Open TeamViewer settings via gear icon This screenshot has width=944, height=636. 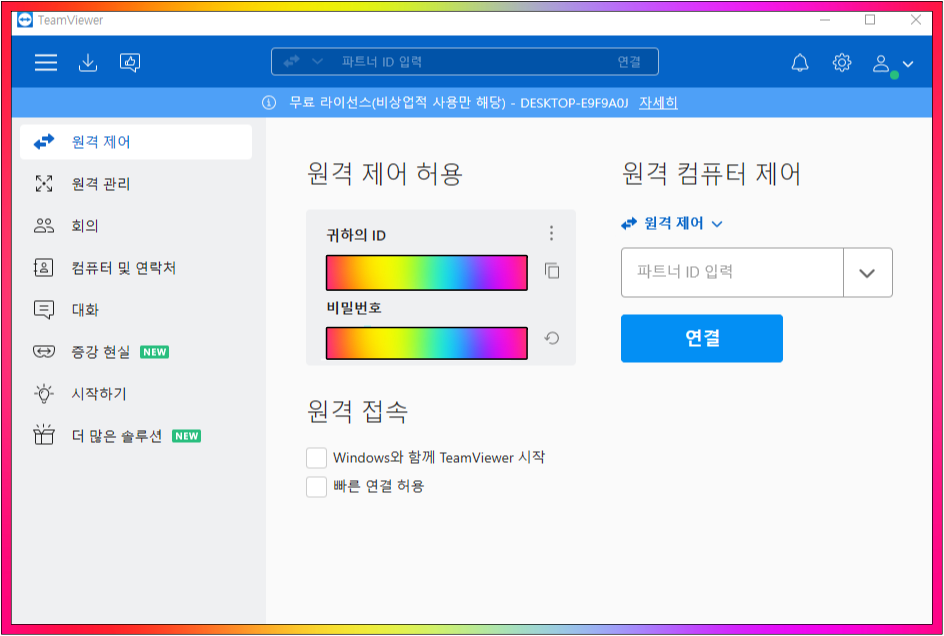point(841,62)
